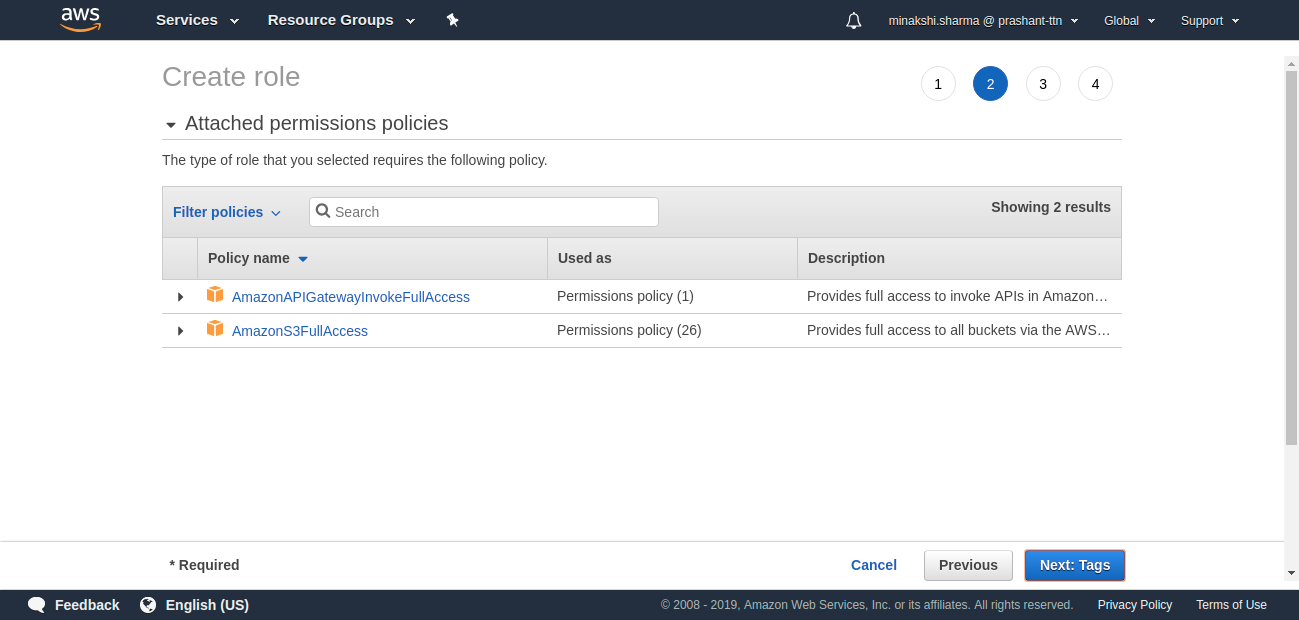Click Showing 2 results text

pyautogui.click(x=1051, y=207)
